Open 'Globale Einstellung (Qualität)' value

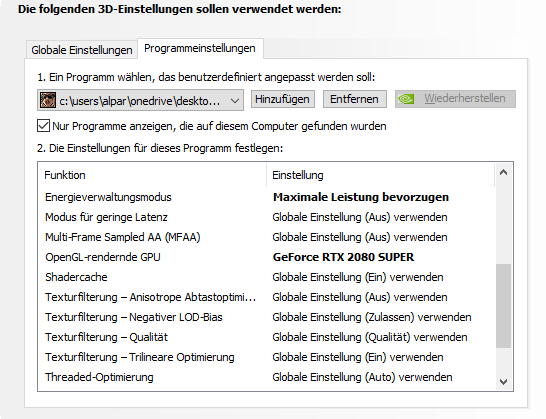coord(370,337)
